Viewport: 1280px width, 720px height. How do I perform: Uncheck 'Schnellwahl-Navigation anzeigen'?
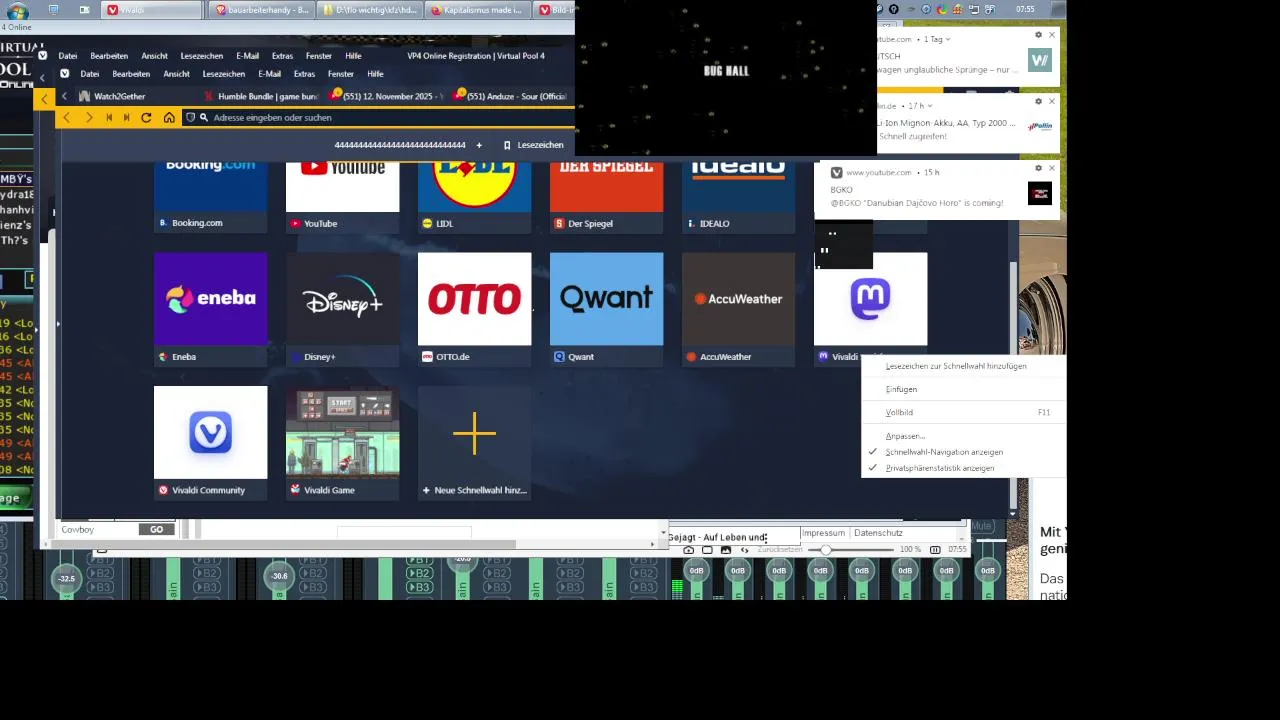[x=963, y=452]
